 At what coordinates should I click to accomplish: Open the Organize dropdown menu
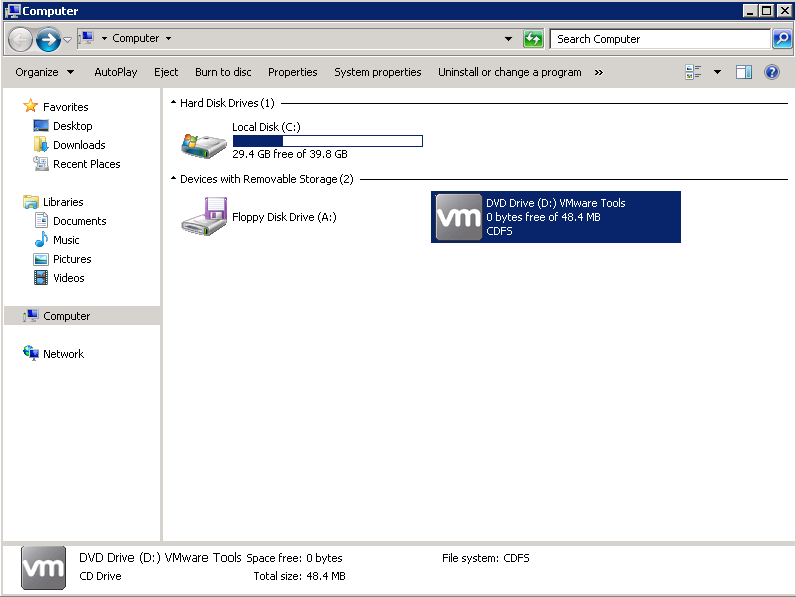click(44, 72)
